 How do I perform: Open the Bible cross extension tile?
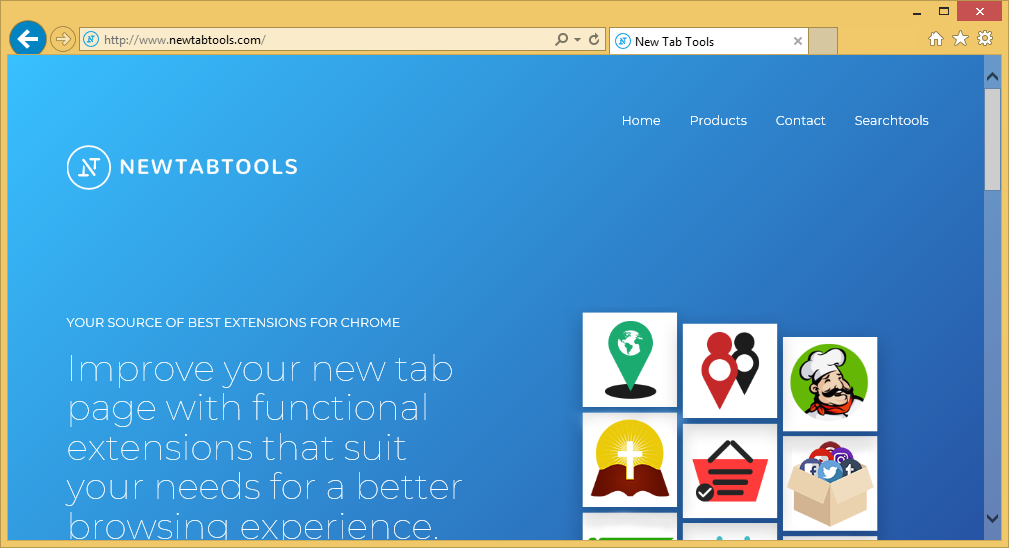630,459
